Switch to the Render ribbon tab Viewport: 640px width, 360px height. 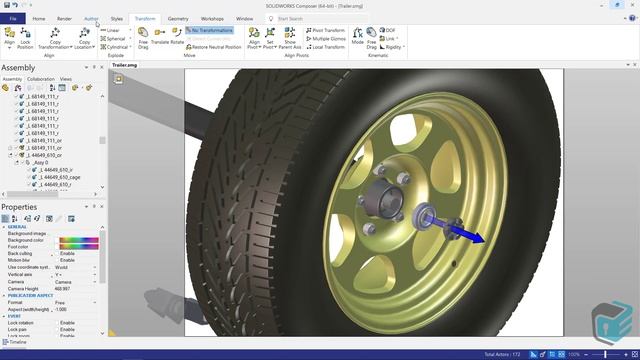[64, 18]
